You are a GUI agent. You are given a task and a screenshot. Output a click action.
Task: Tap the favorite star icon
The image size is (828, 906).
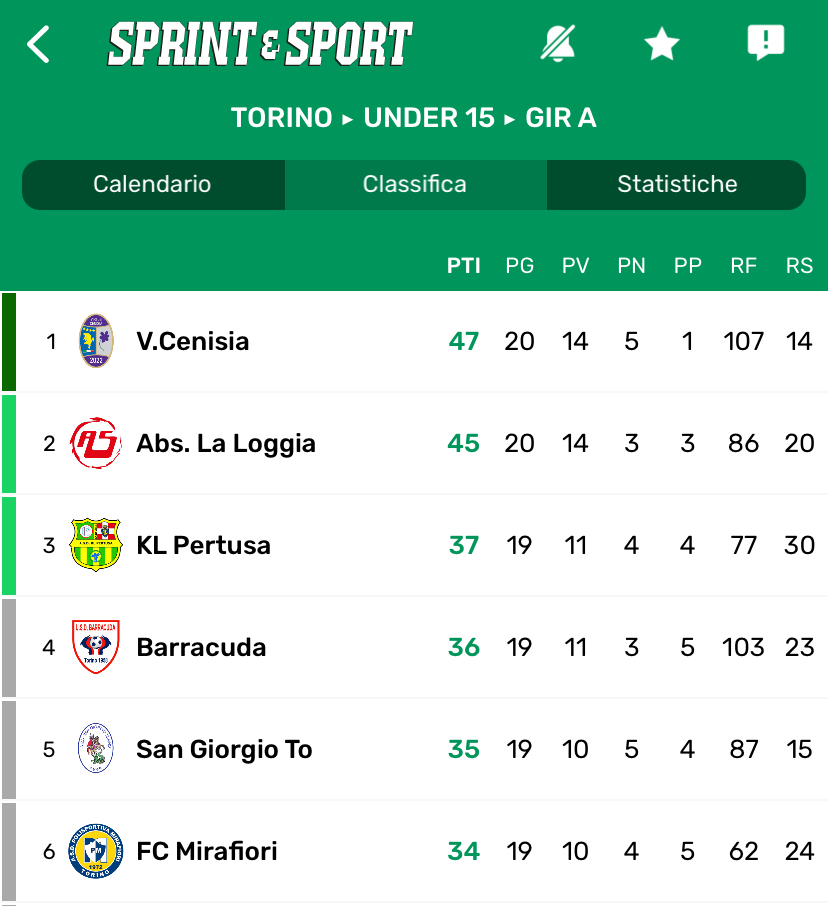coord(661,44)
